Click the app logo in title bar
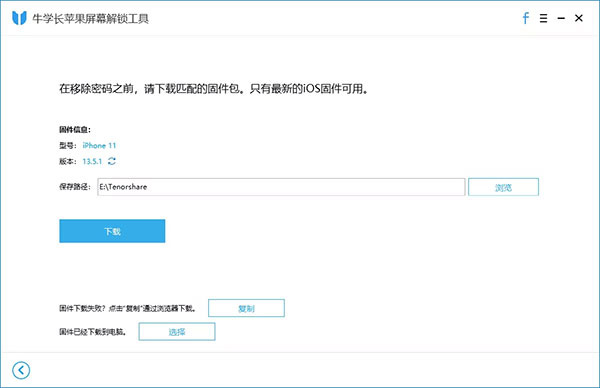The width and height of the screenshot is (600, 388). (19, 18)
